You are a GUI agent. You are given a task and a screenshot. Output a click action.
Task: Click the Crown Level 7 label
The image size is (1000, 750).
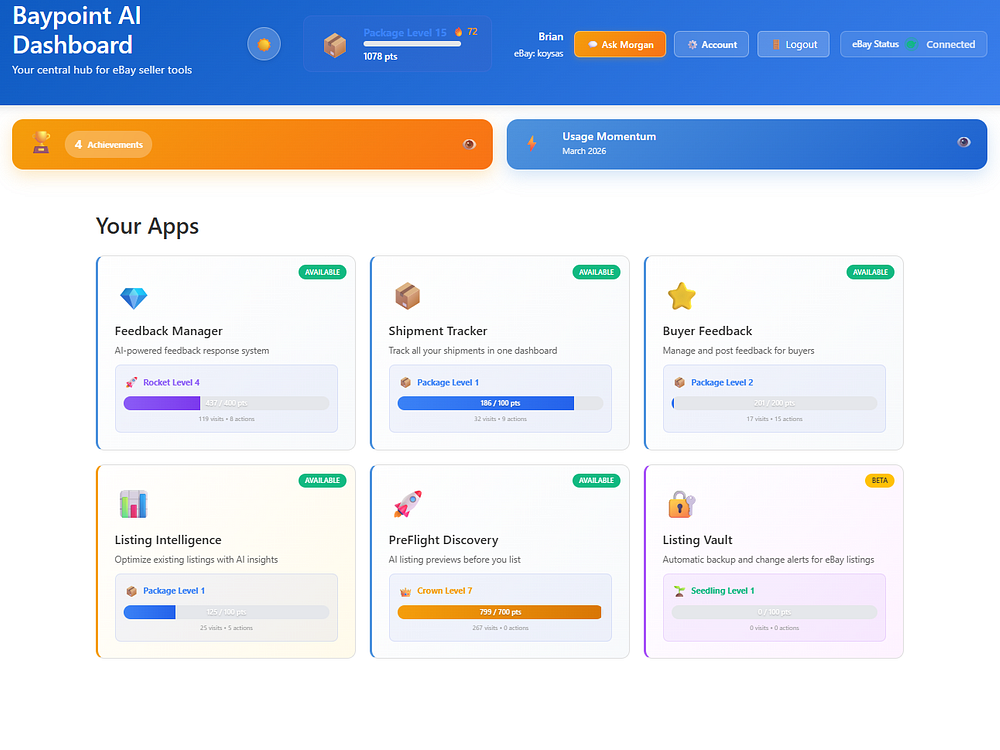445,591
